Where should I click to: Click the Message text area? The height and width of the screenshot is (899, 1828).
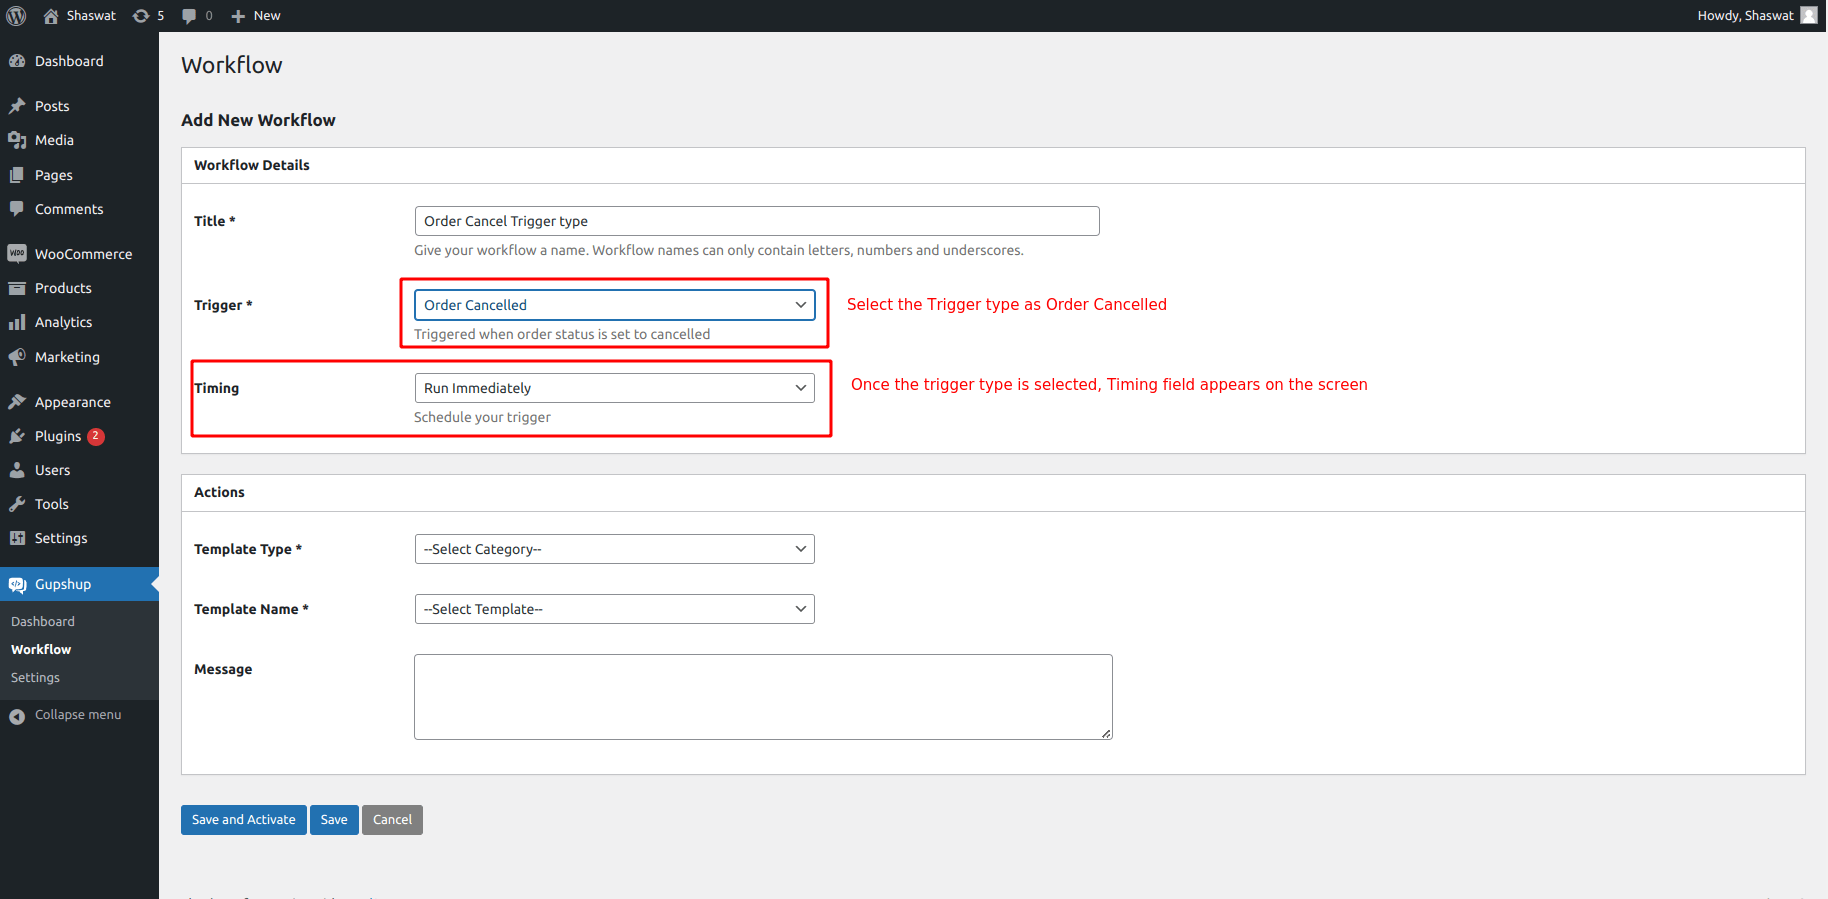pyautogui.click(x=763, y=697)
